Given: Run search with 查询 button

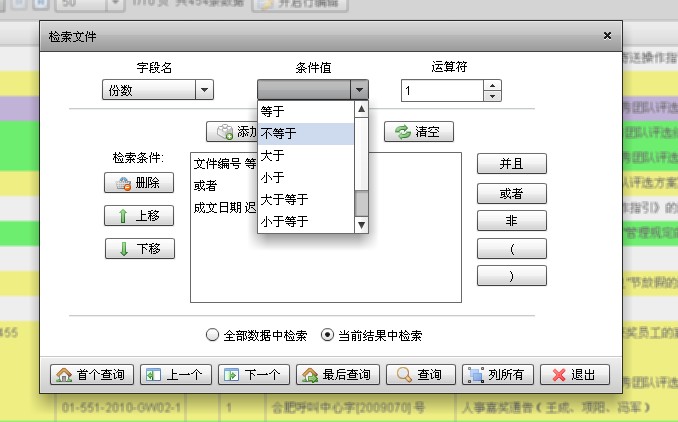Looking at the screenshot, I should click(x=421, y=374).
